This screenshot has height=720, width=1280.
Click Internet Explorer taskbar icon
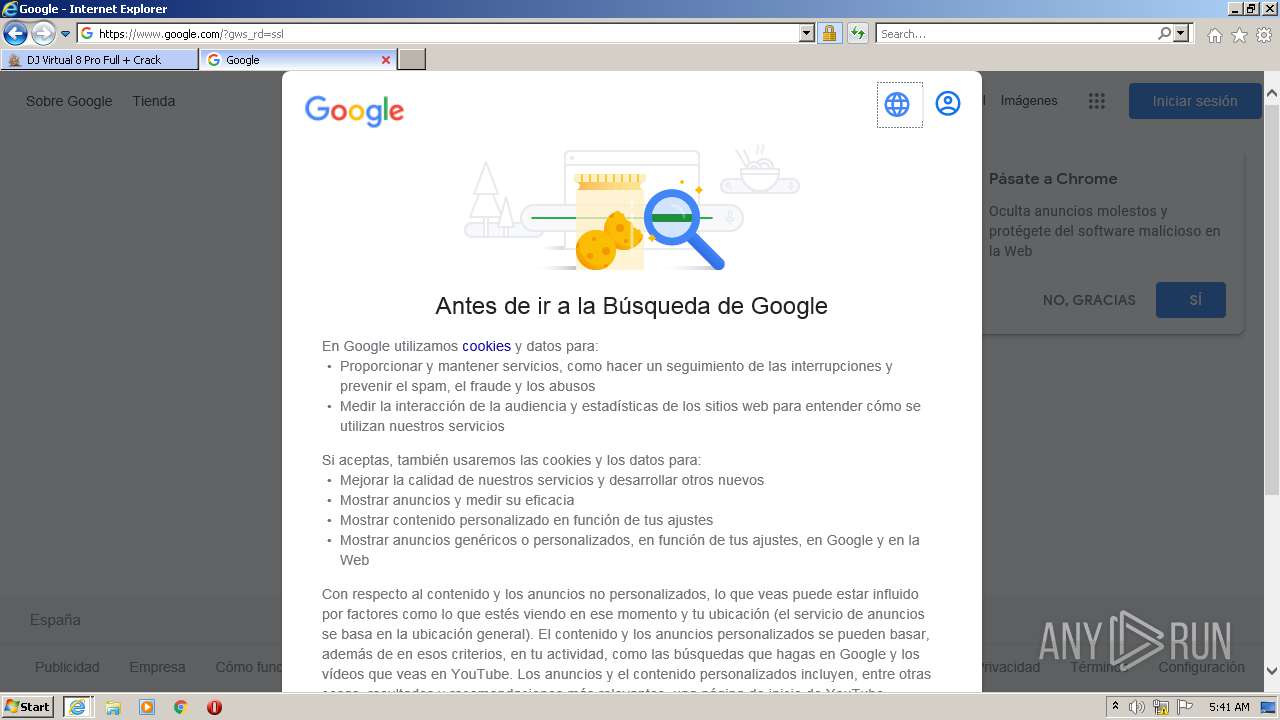(77, 707)
